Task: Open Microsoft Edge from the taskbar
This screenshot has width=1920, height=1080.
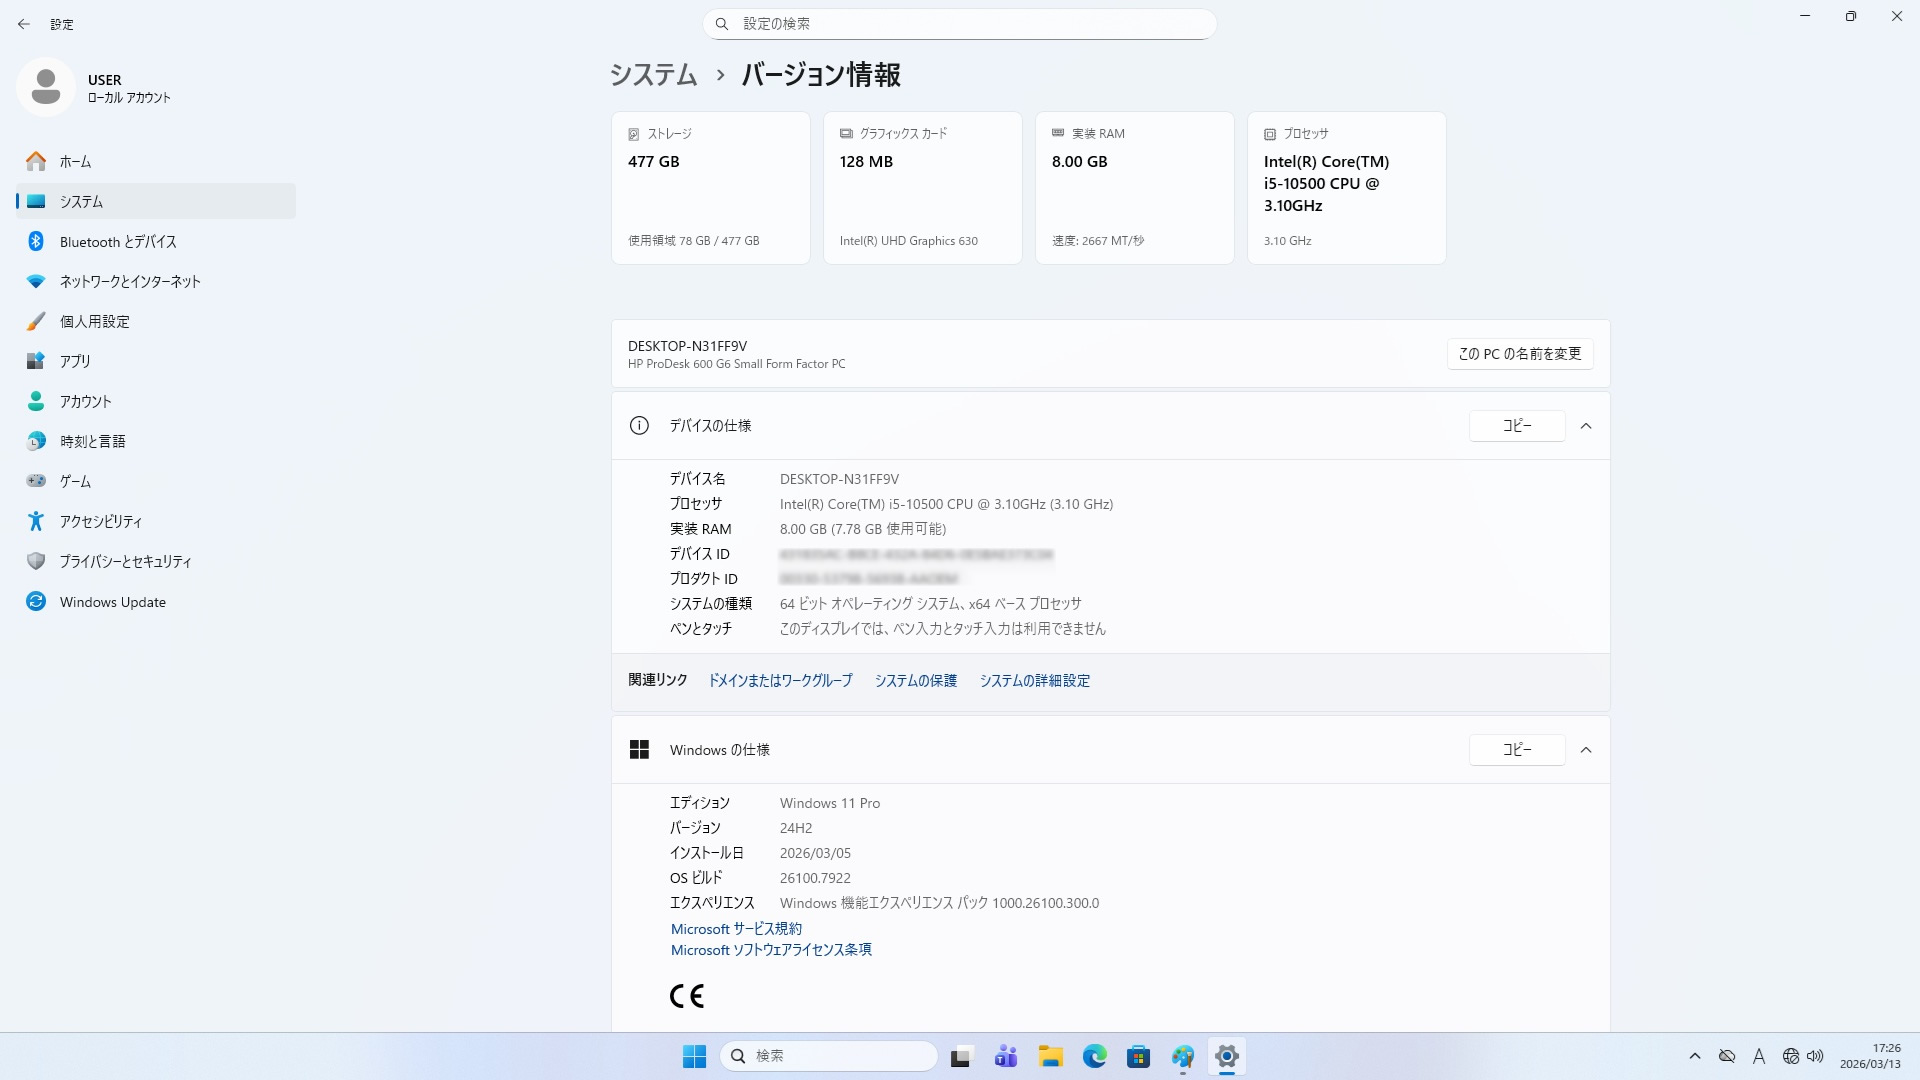Action: [x=1094, y=1056]
